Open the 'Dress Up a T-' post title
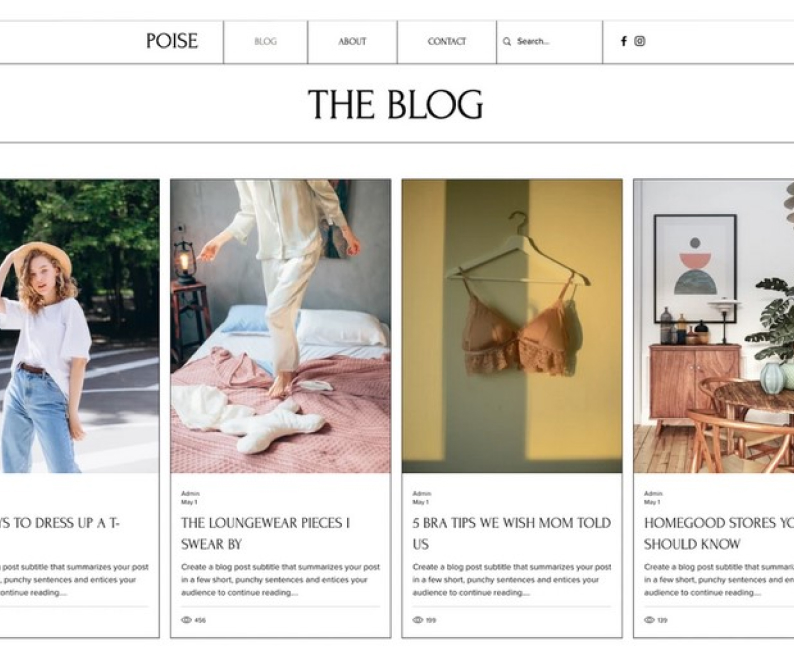The height and width of the screenshot is (655, 794). point(59,523)
